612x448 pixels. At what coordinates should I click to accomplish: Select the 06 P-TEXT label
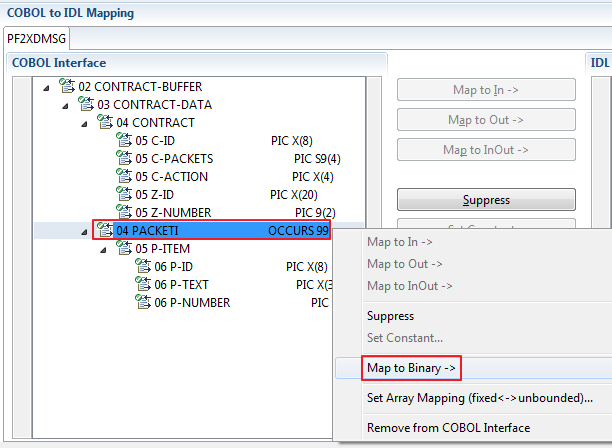pyautogui.click(x=181, y=284)
